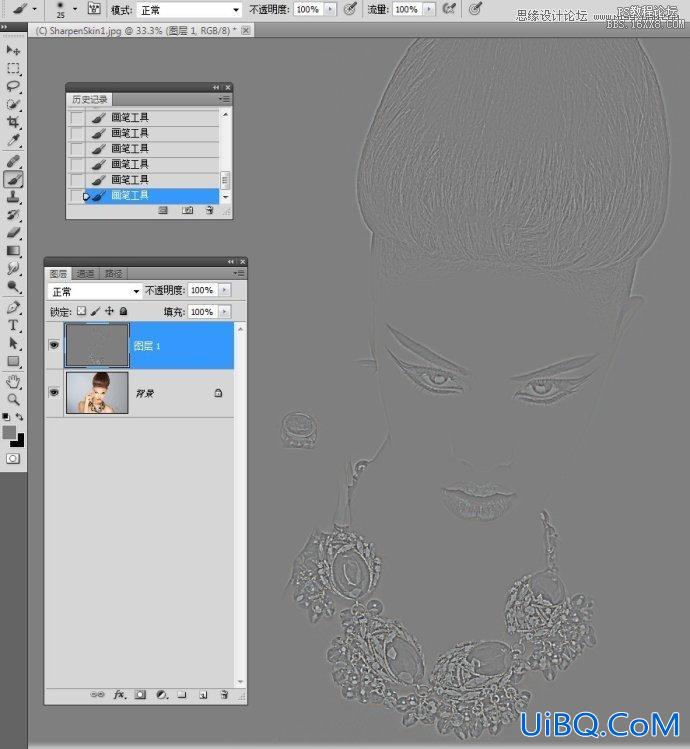Image resolution: width=690 pixels, height=749 pixels.
Task: Select 背景 layer thumbnail
Action: pyautogui.click(x=97, y=393)
